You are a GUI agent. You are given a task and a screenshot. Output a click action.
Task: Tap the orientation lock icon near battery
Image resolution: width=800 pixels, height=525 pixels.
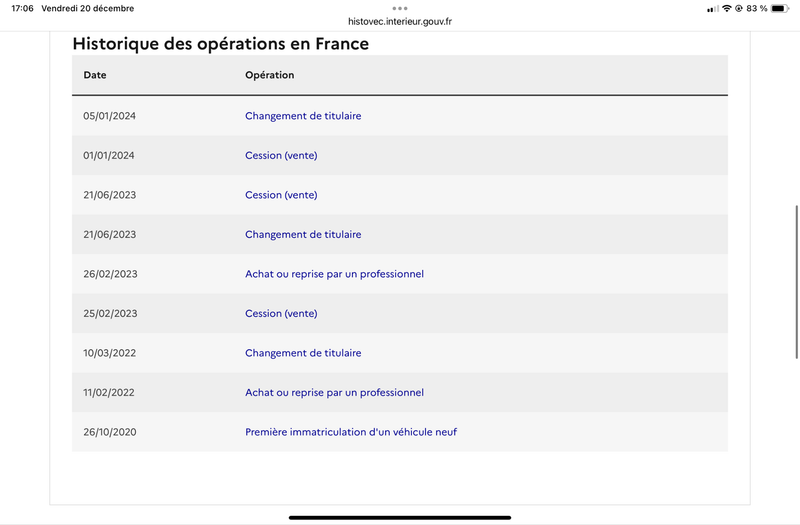click(x=738, y=8)
